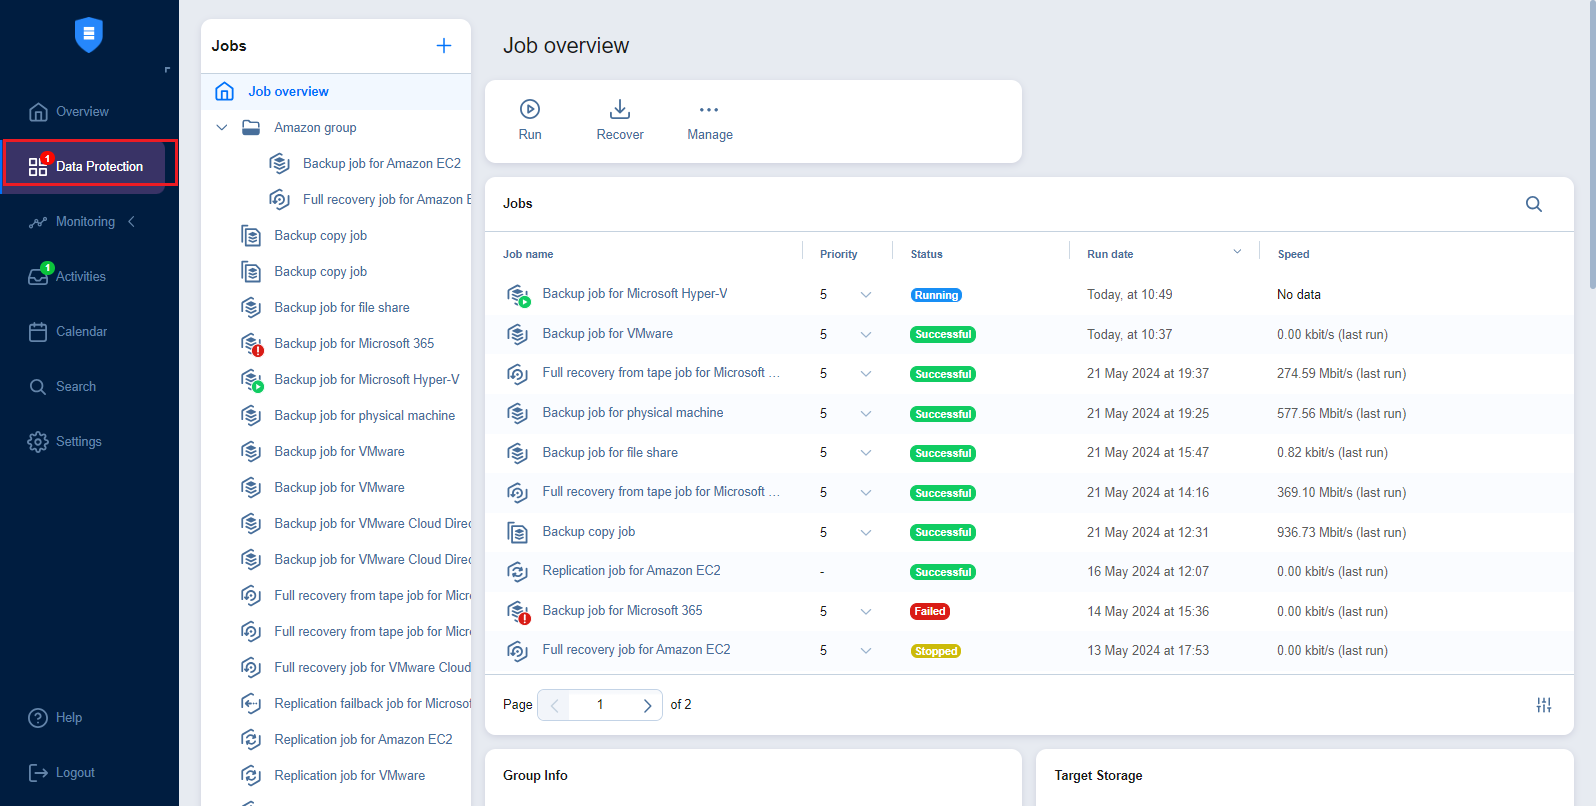1596x806 pixels.
Task: Open the Calendar menu item
Action: pos(81,332)
